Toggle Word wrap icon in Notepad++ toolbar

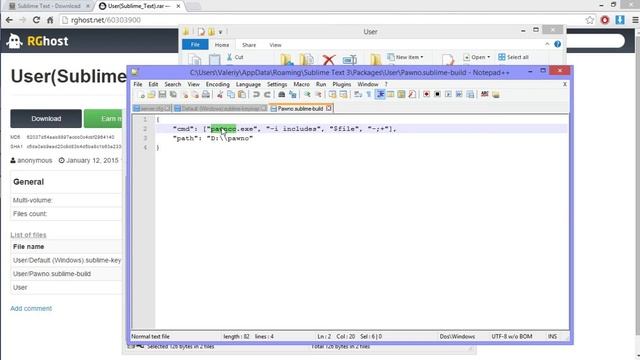[358, 95]
